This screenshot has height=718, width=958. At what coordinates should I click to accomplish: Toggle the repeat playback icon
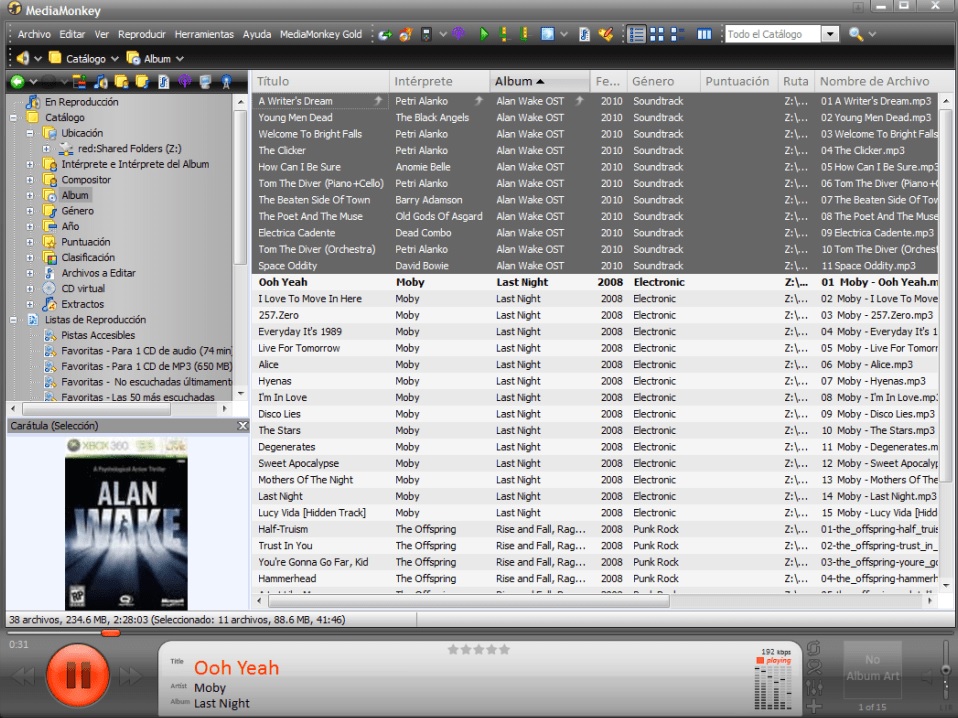[x=814, y=648]
